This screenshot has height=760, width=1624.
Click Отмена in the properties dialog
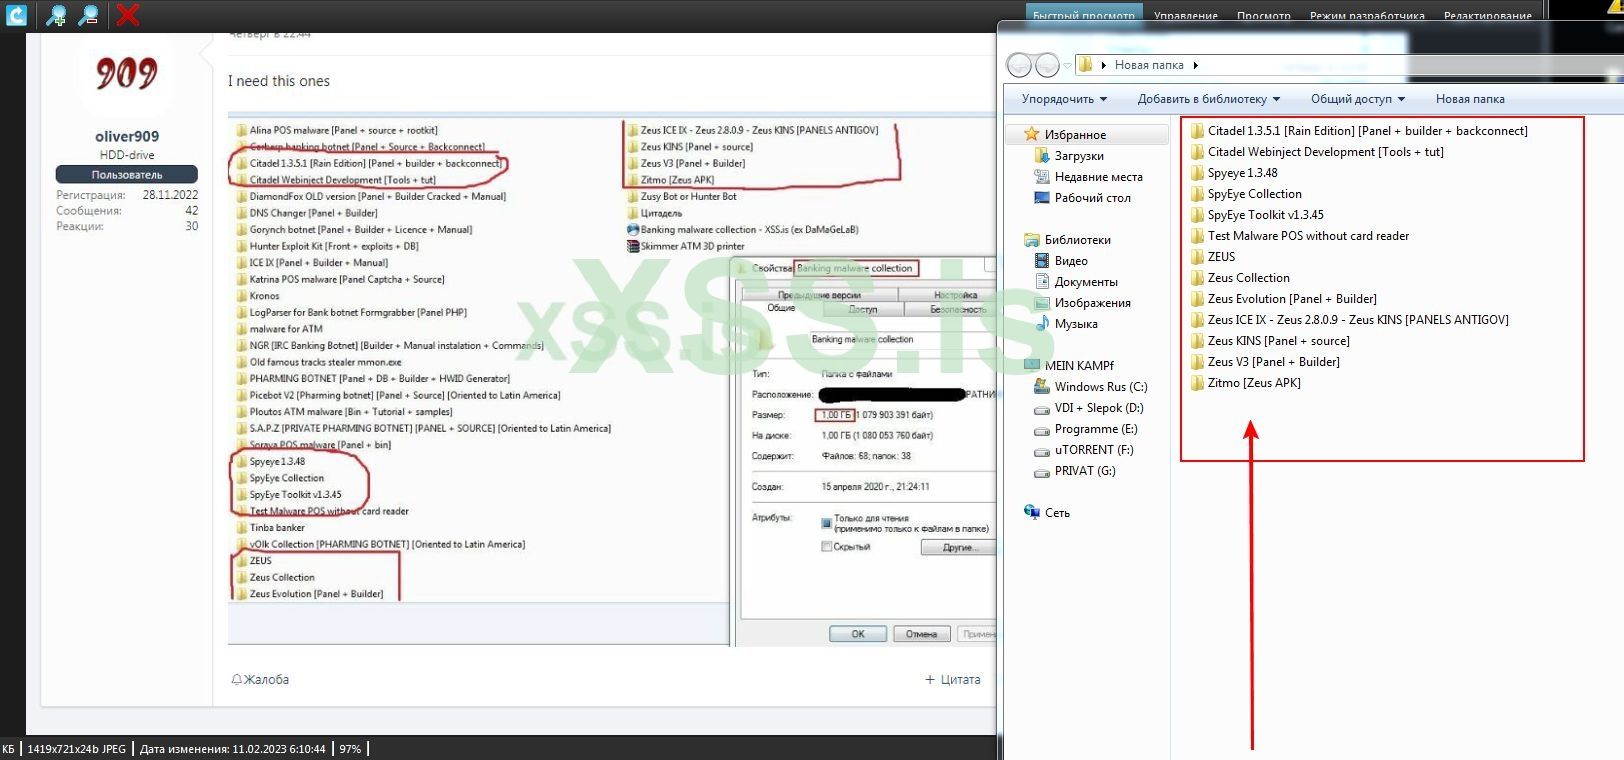921,634
